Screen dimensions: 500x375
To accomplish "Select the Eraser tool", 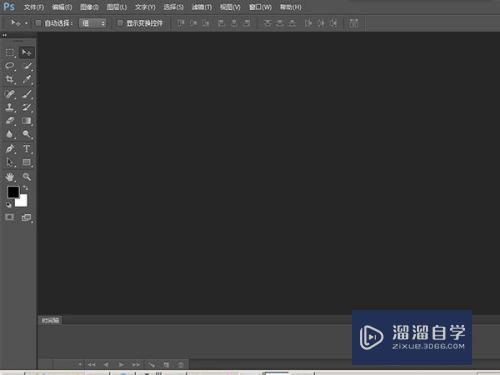I will click(10, 121).
